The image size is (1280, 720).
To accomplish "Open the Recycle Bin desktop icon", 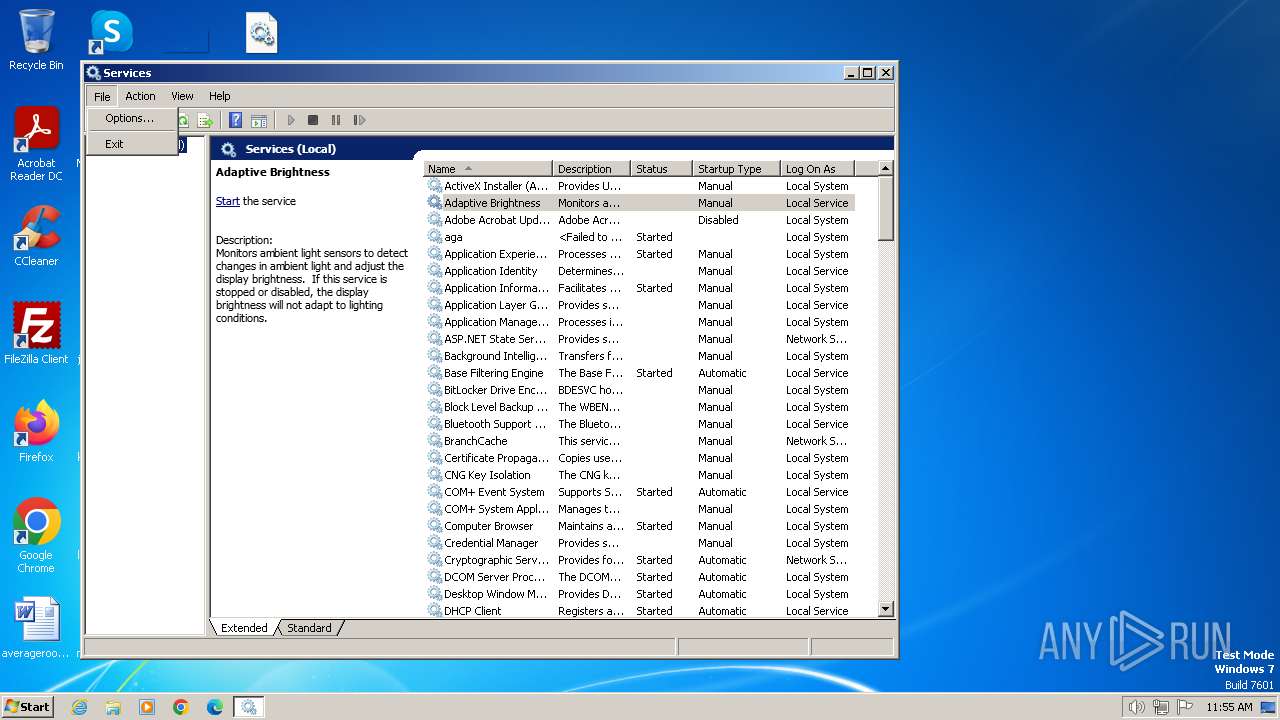I will coord(36,40).
